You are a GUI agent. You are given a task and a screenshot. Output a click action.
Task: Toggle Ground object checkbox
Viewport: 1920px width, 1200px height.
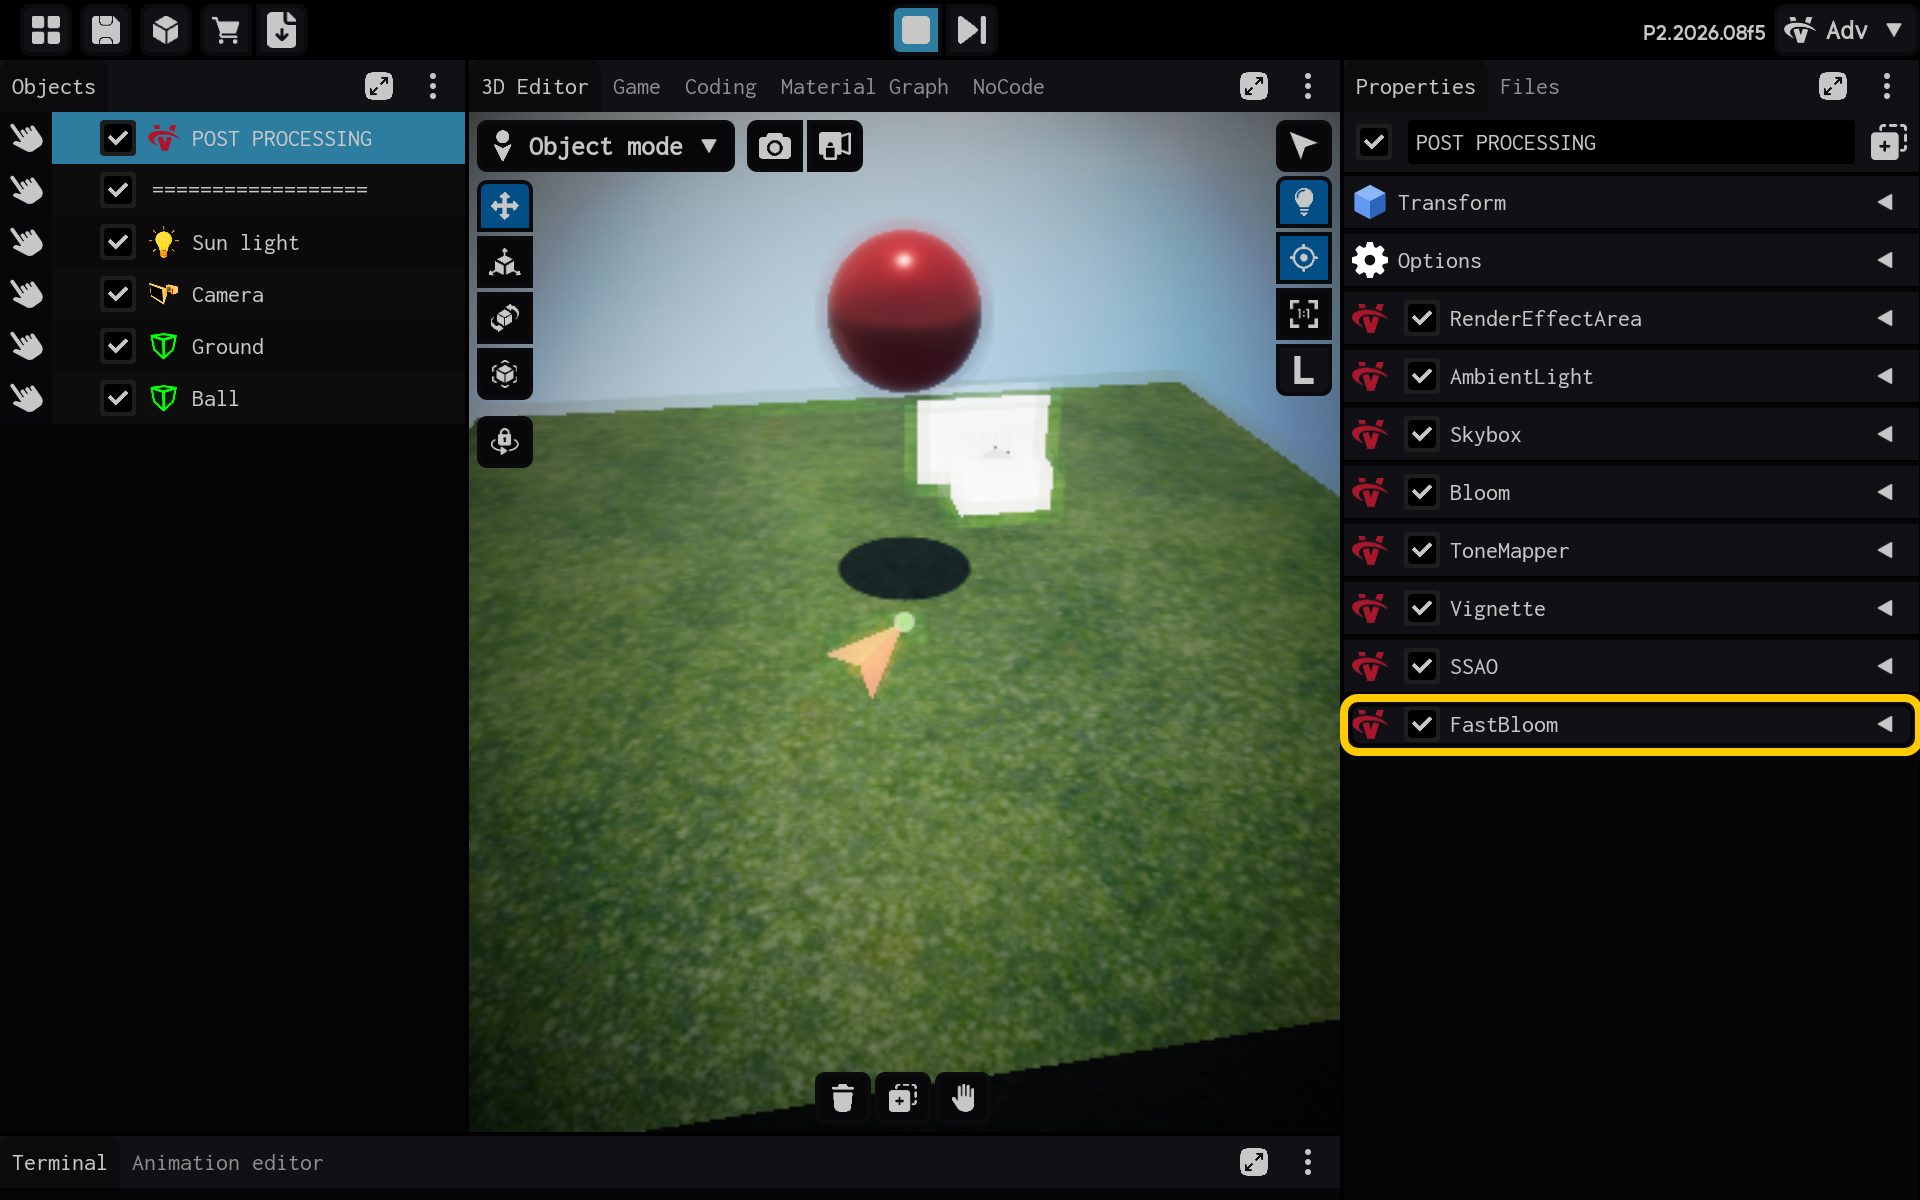tap(118, 346)
